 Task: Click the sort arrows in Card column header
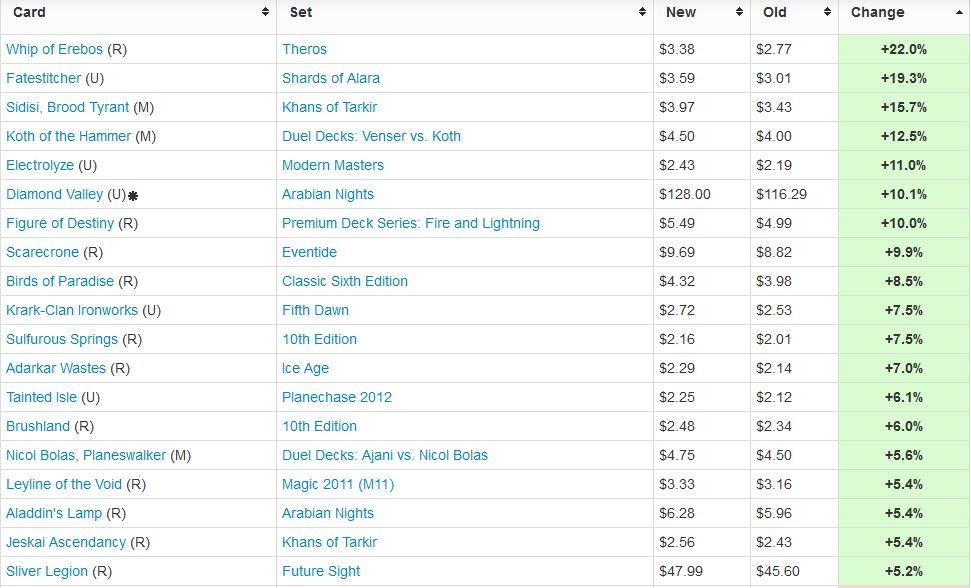pyautogui.click(x=265, y=13)
